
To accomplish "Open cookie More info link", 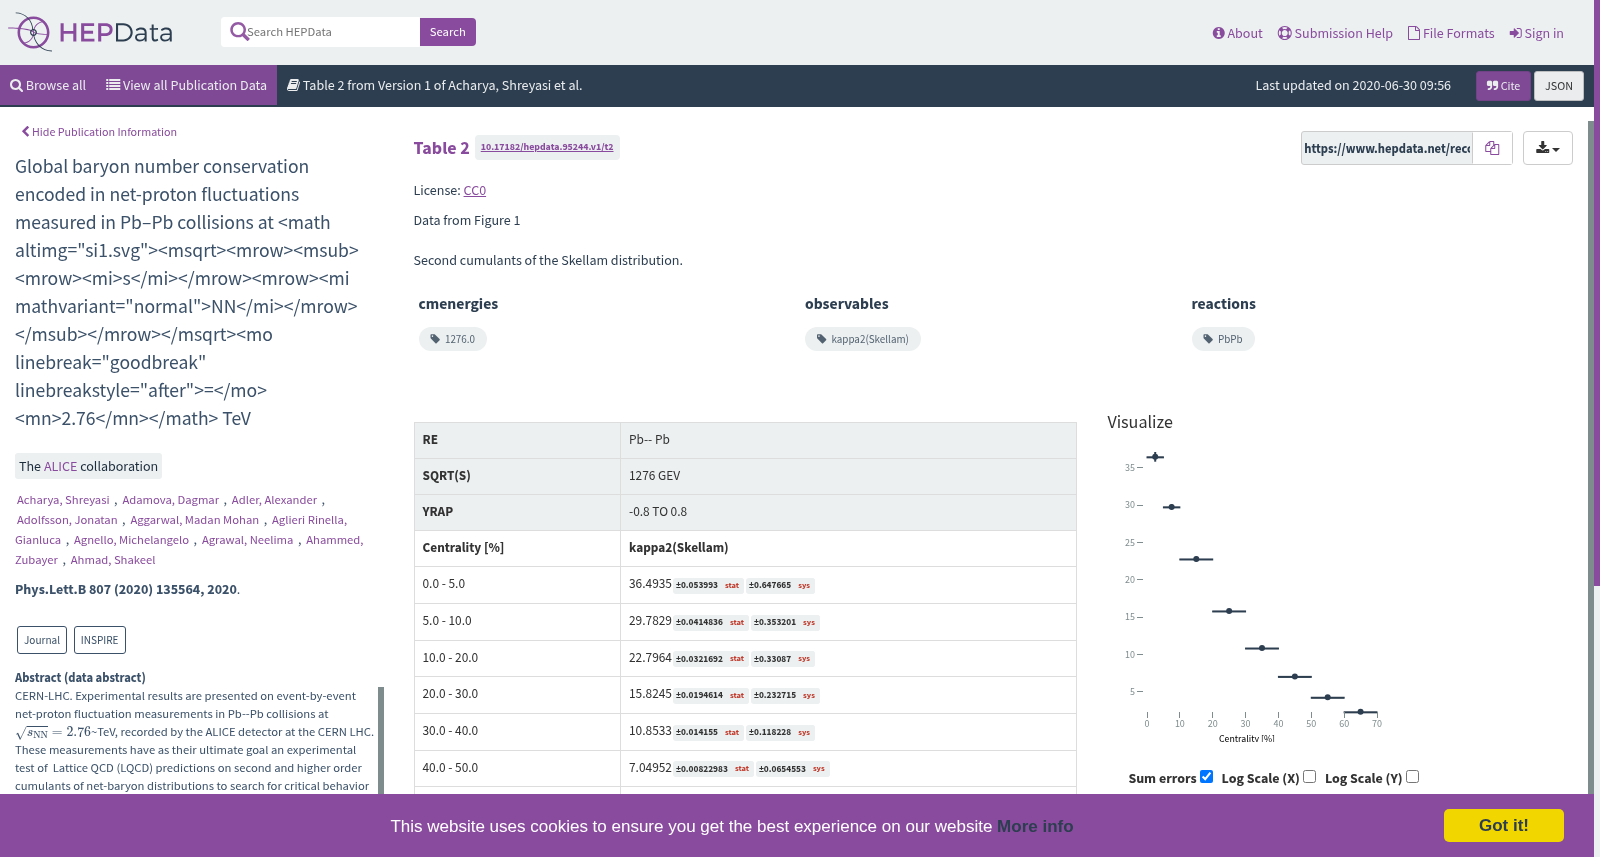I will (x=1035, y=826).
